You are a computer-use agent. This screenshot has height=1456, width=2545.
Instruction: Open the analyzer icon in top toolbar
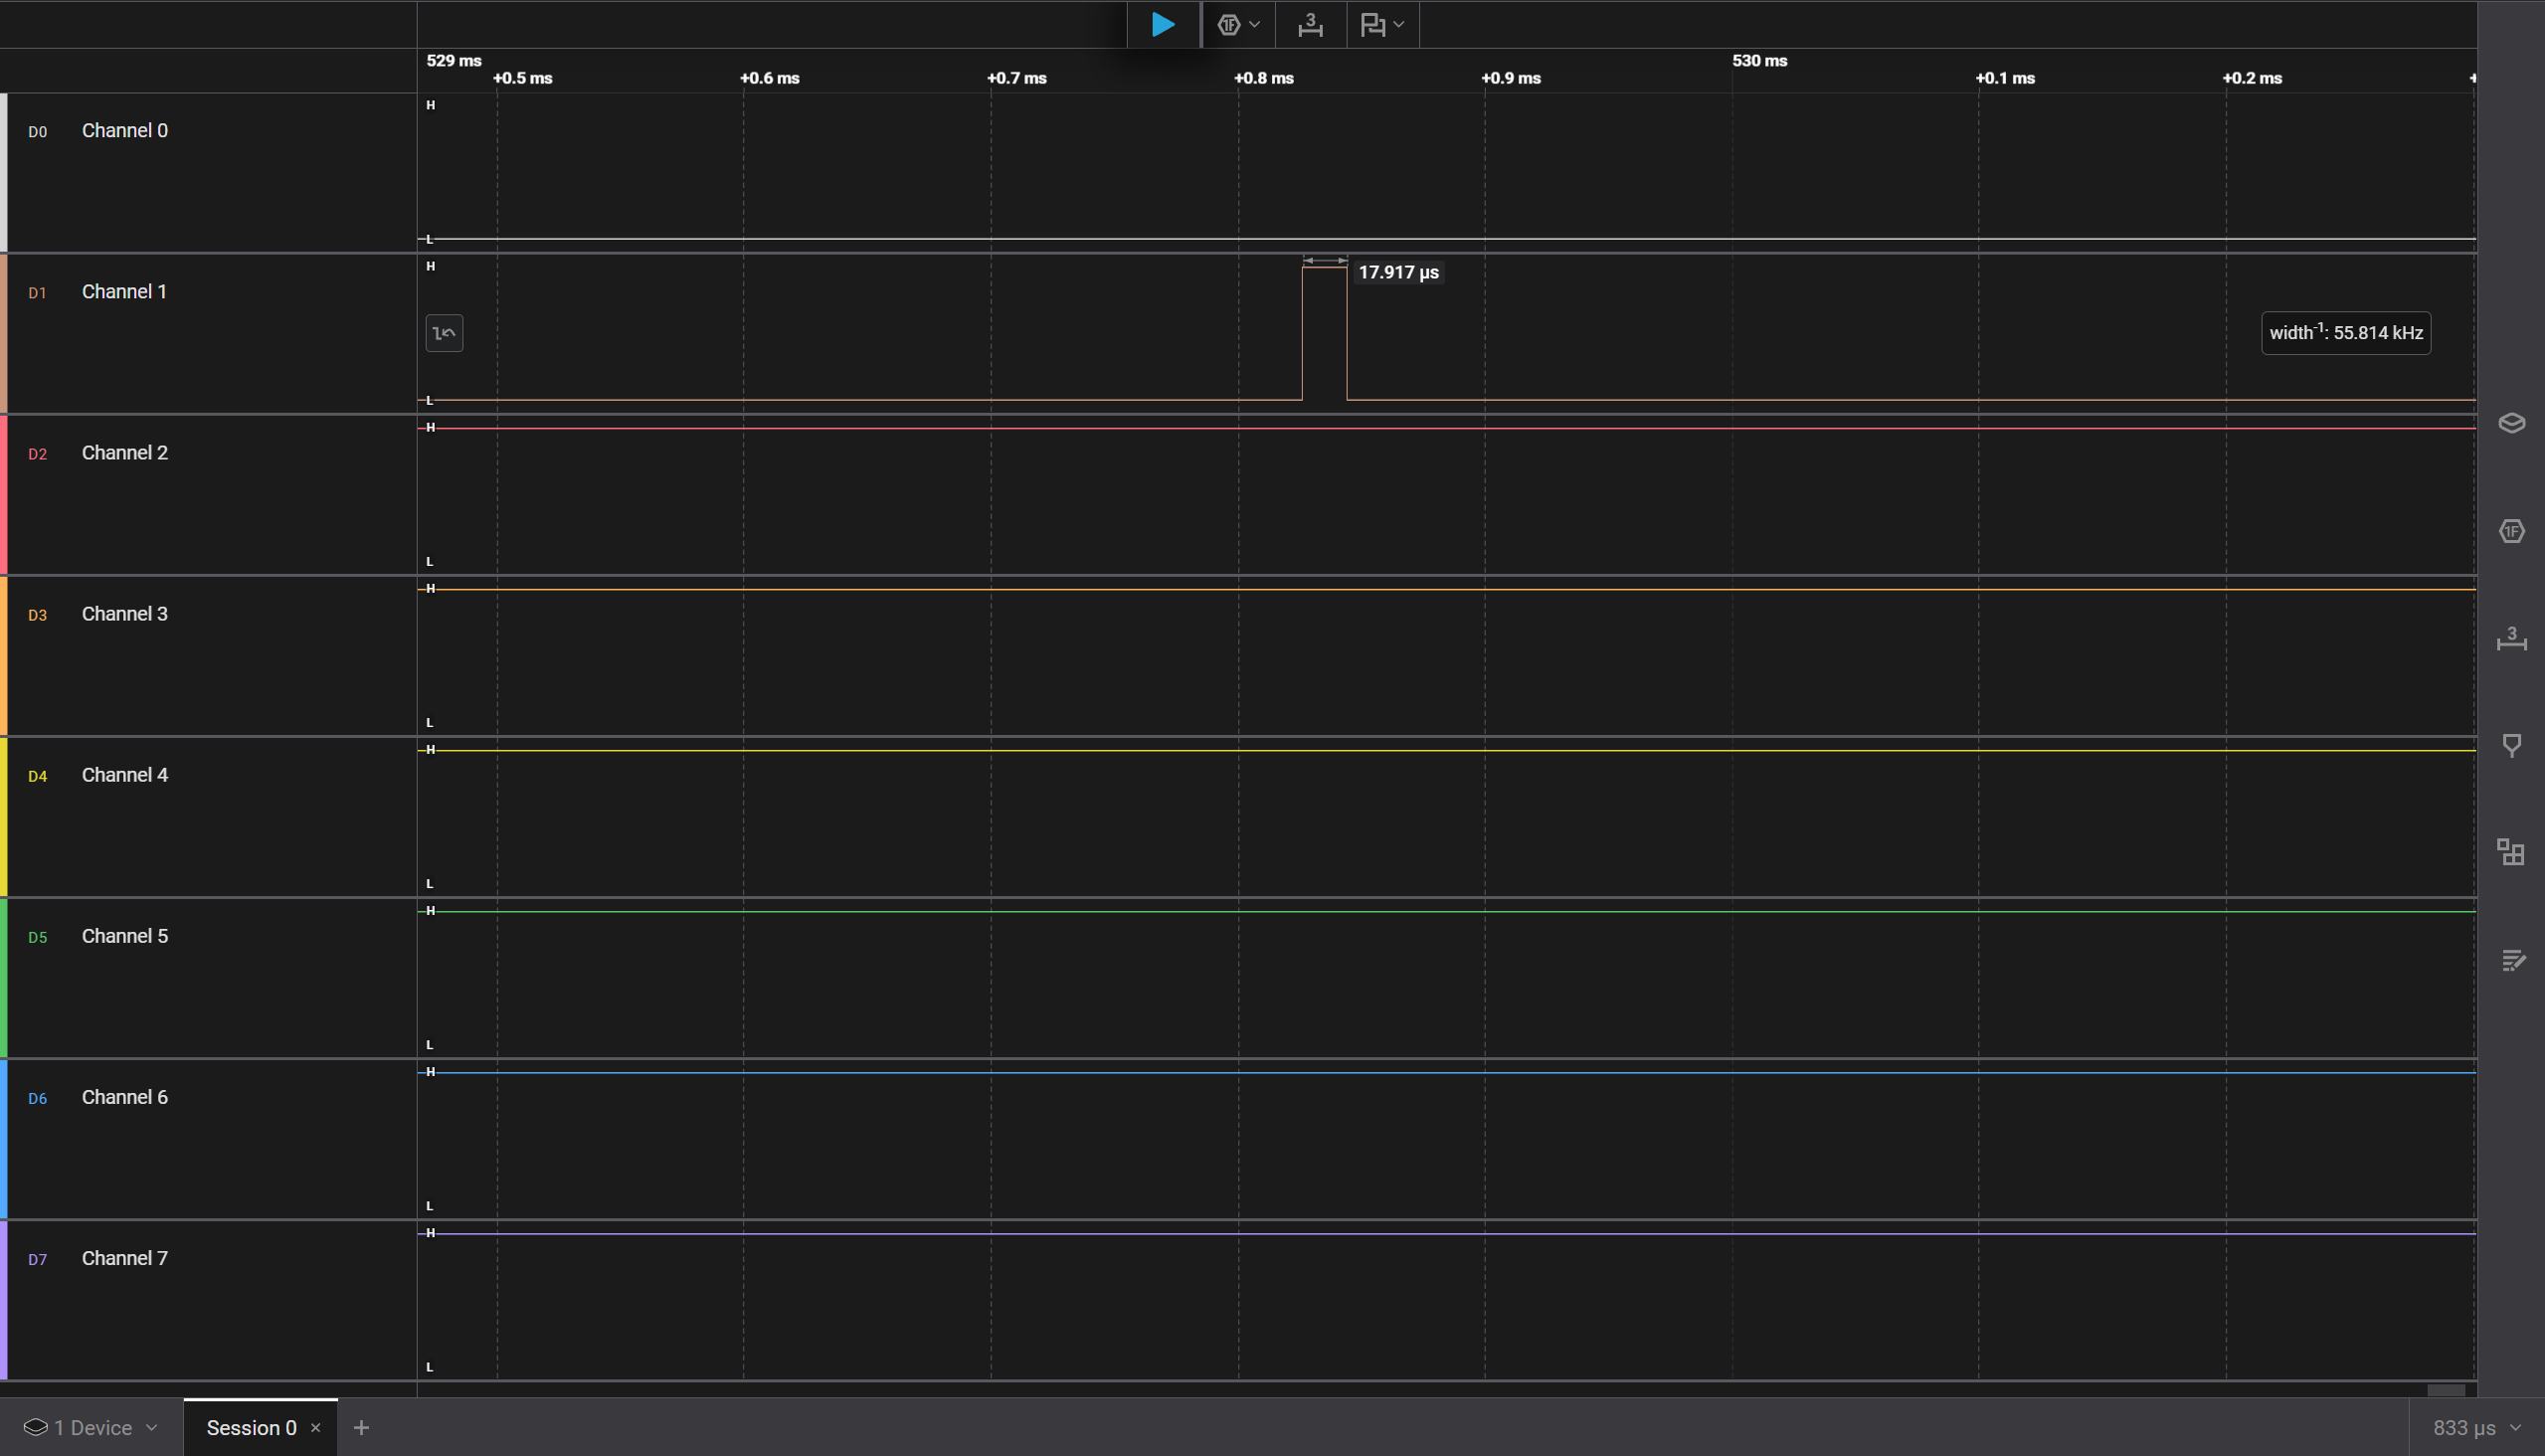point(1229,24)
